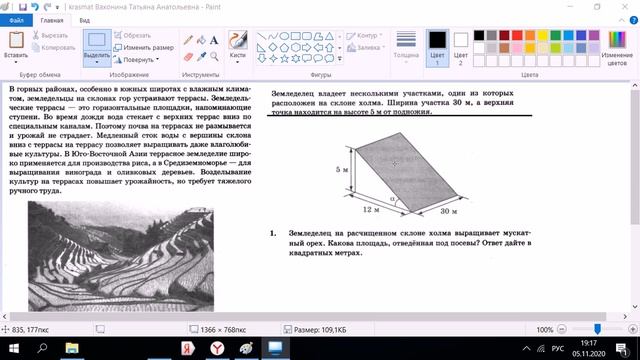
Task: Switch to the Вид tab
Action: (x=84, y=20)
